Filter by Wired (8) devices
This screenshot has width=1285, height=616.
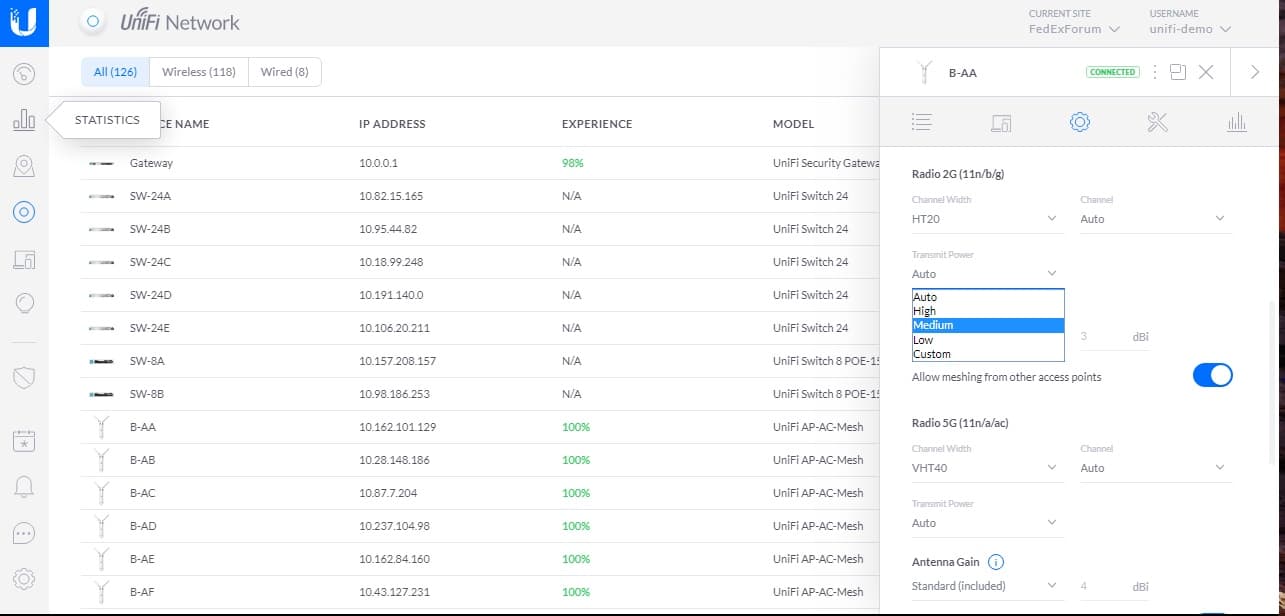285,72
